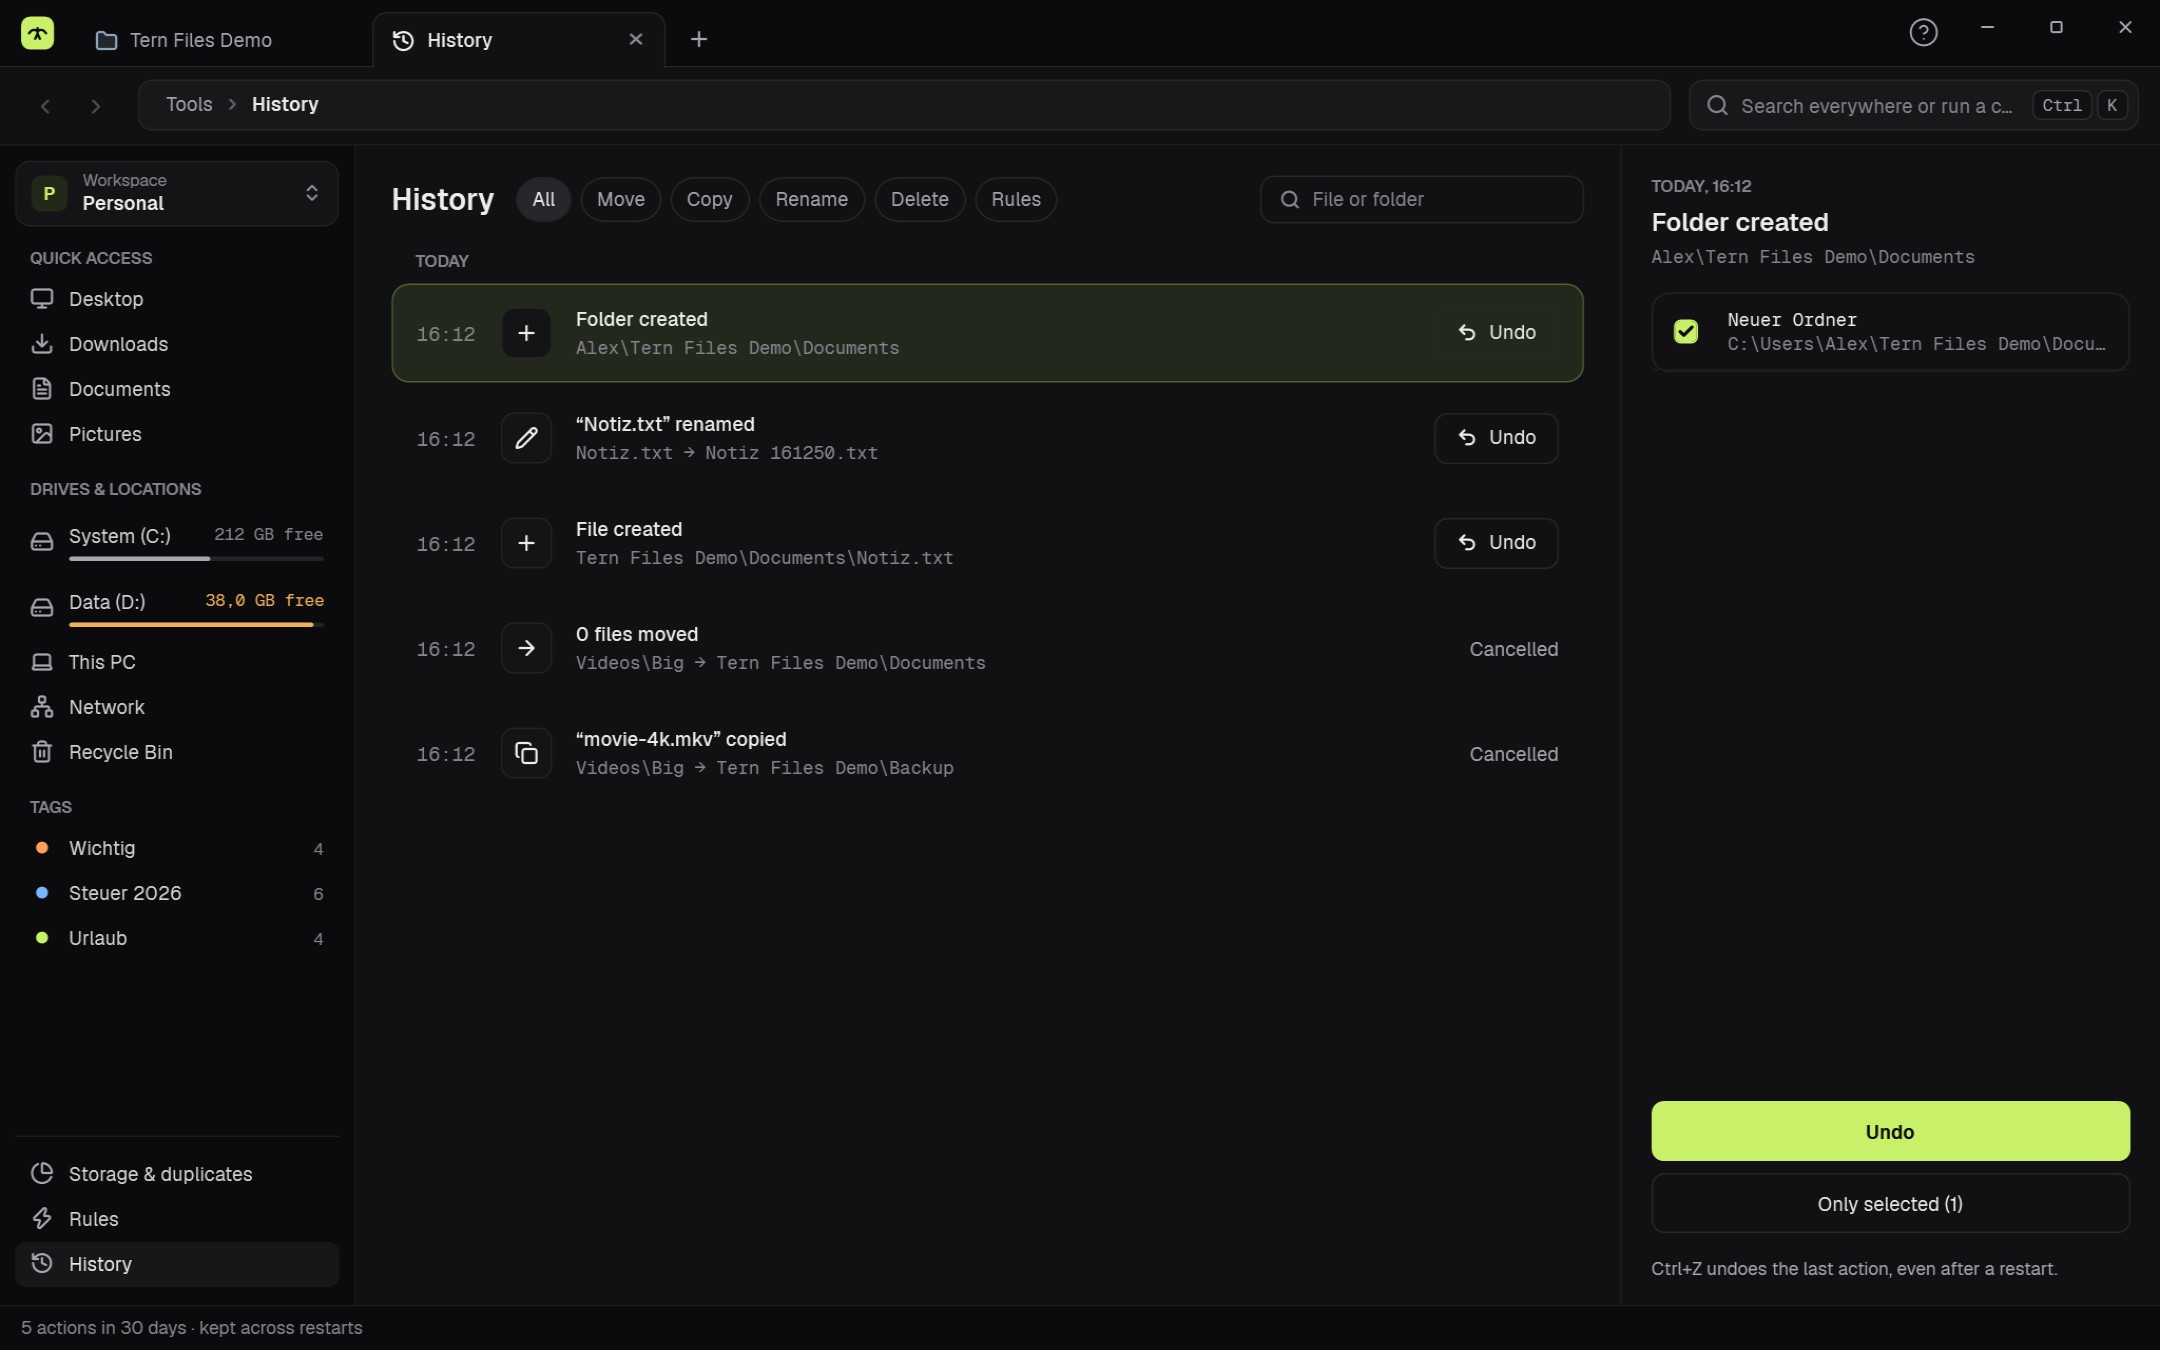Viewport: 2160px width, 1350px height.
Task: Go back using the navigation arrow
Action: 45,105
